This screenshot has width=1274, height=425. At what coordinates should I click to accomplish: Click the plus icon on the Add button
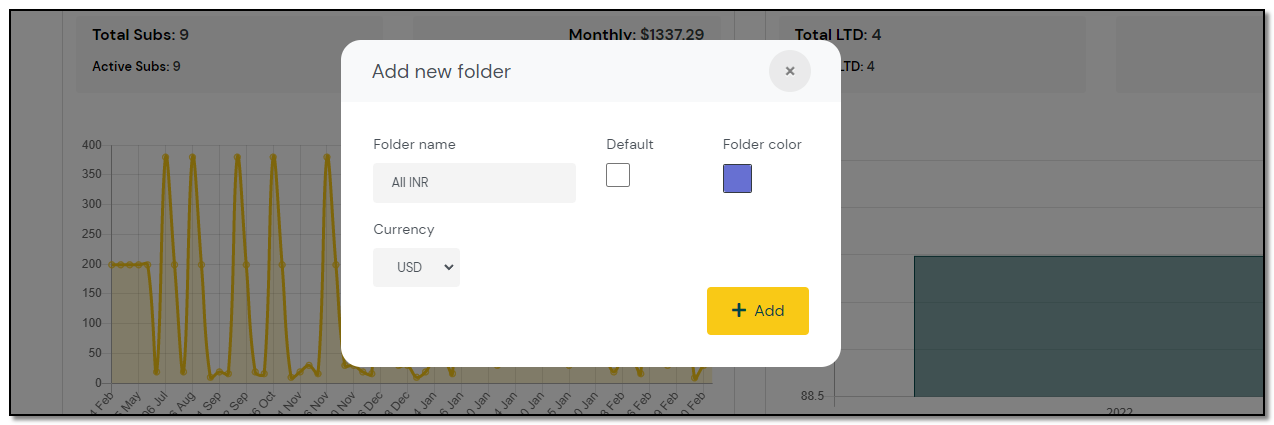click(739, 310)
